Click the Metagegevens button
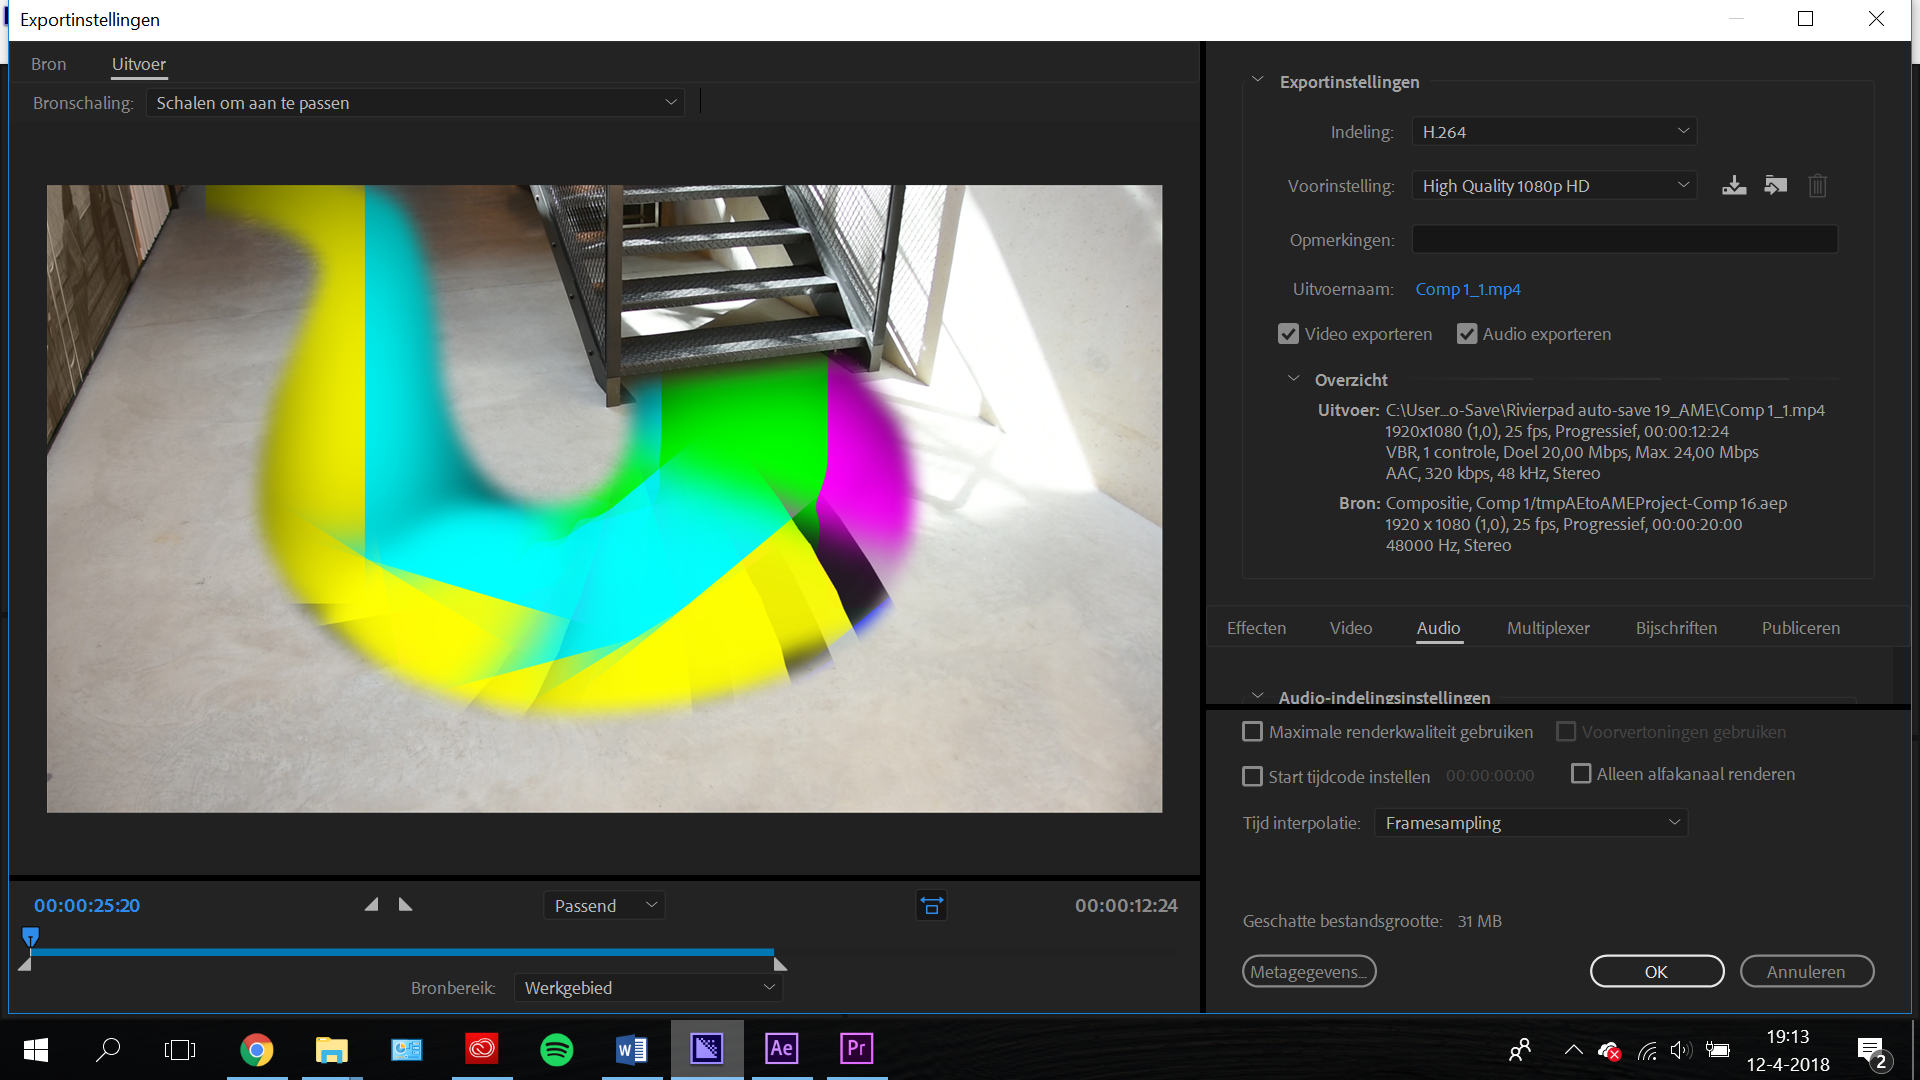The image size is (1920, 1080). pyautogui.click(x=1309, y=971)
